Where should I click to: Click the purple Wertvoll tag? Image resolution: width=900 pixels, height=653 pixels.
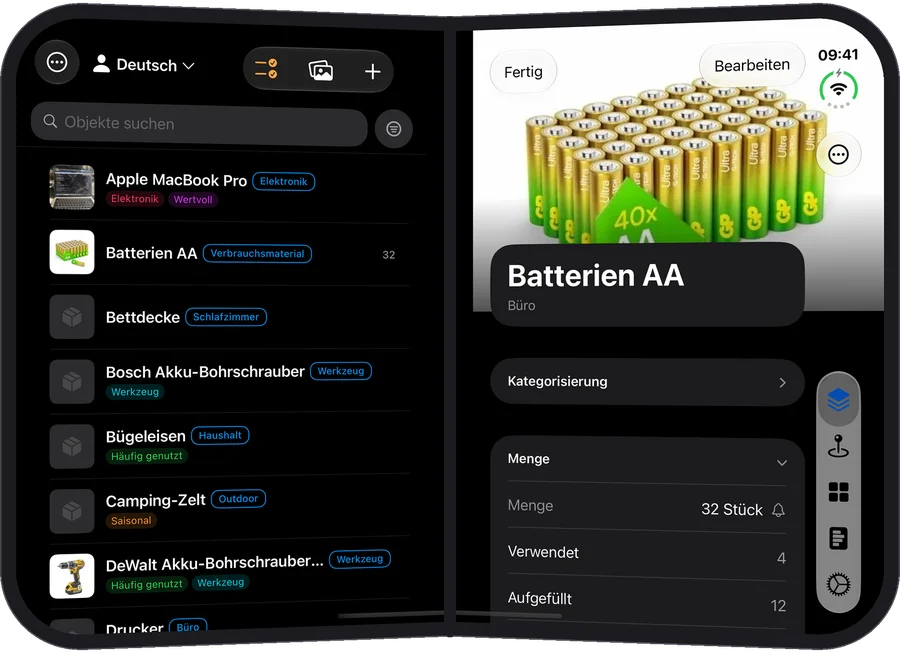coord(193,200)
